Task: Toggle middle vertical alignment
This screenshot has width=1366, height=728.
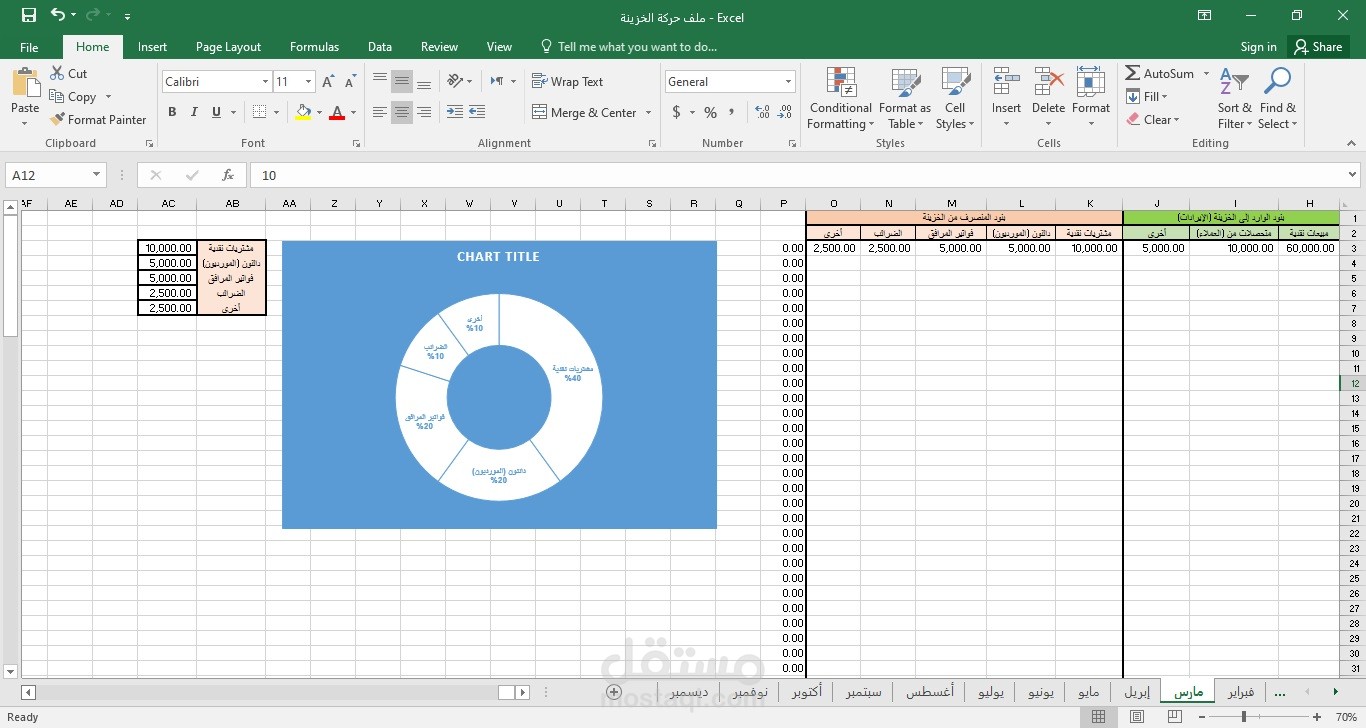Action: 402,82
